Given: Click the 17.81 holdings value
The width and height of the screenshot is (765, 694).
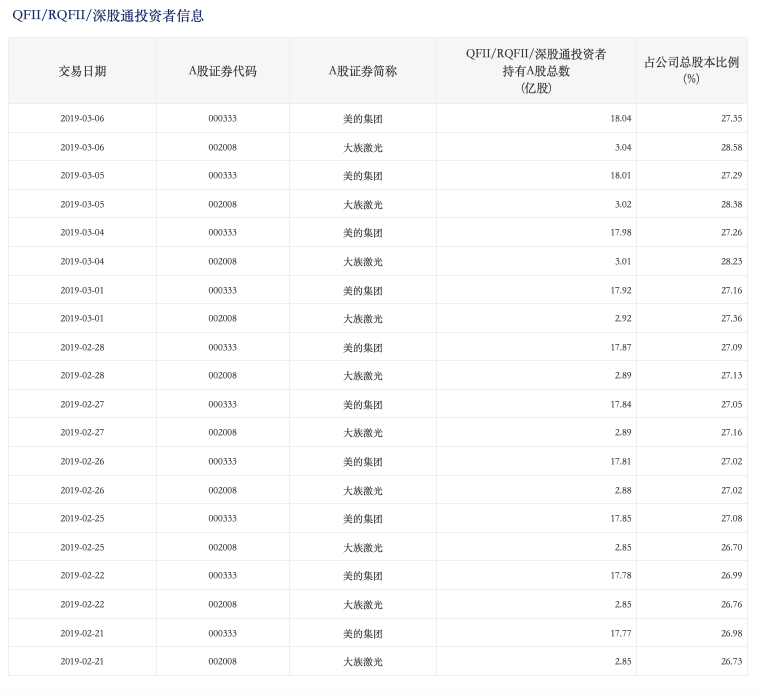Looking at the screenshot, I should tap(621, 461).
